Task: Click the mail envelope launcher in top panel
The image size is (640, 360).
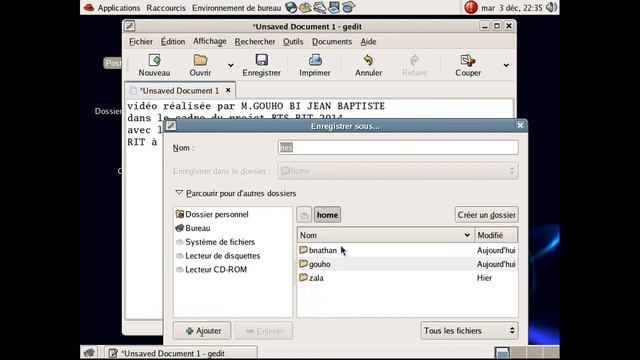Action: point(305,7)
